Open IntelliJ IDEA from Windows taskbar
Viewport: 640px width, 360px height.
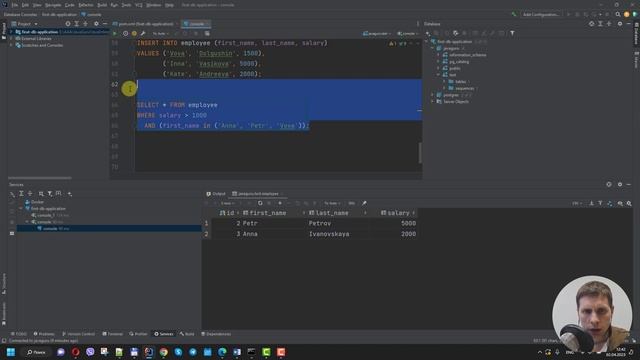click(149, 352)
